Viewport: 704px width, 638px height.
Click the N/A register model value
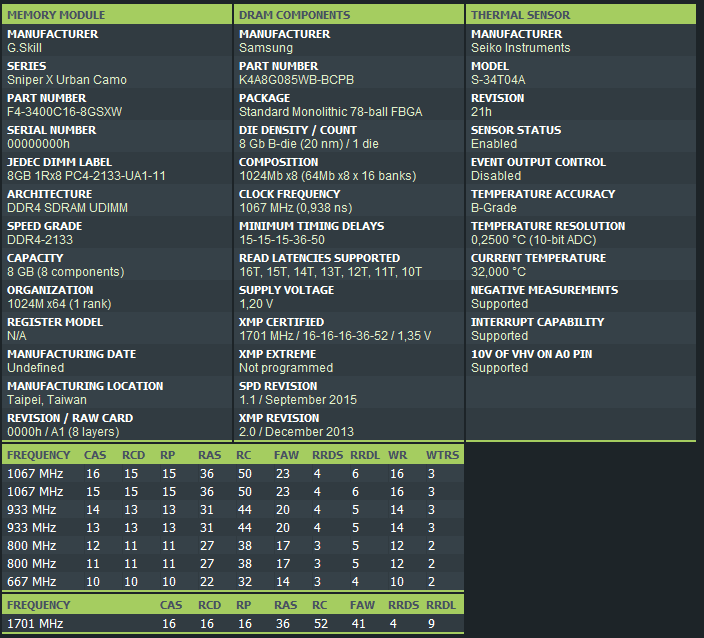17,335
